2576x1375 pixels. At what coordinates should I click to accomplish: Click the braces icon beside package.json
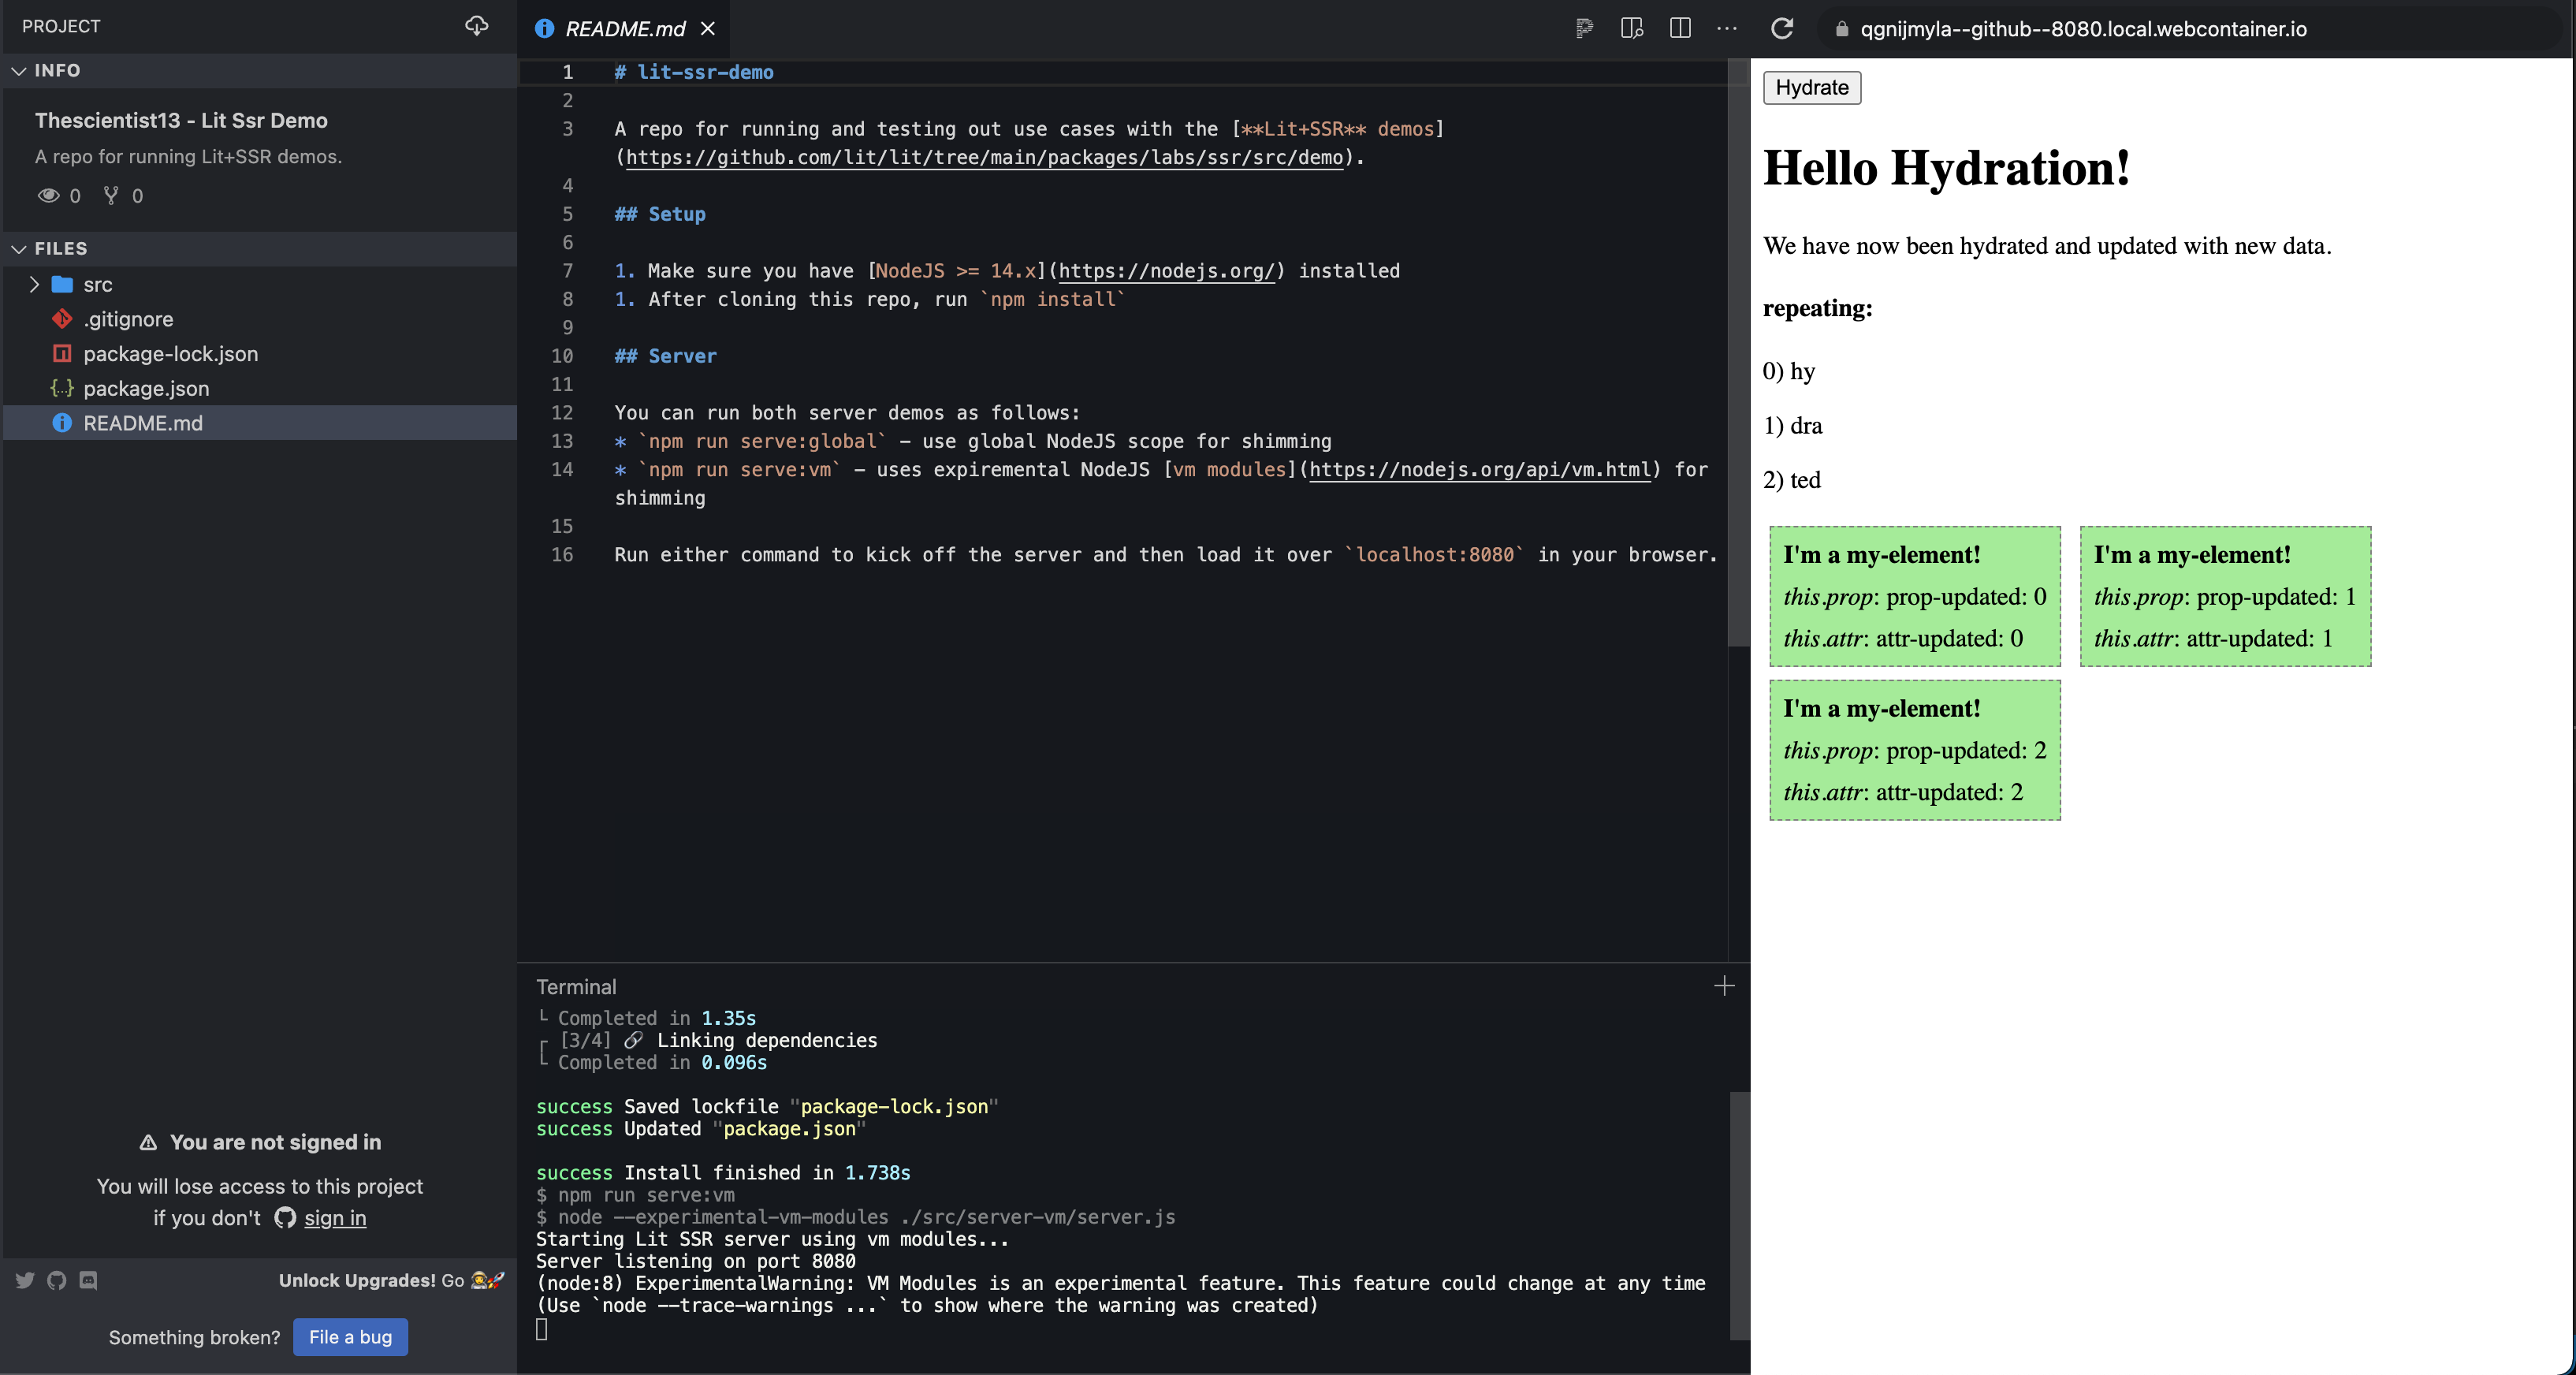pyautogui.click(x=62, y=388)
